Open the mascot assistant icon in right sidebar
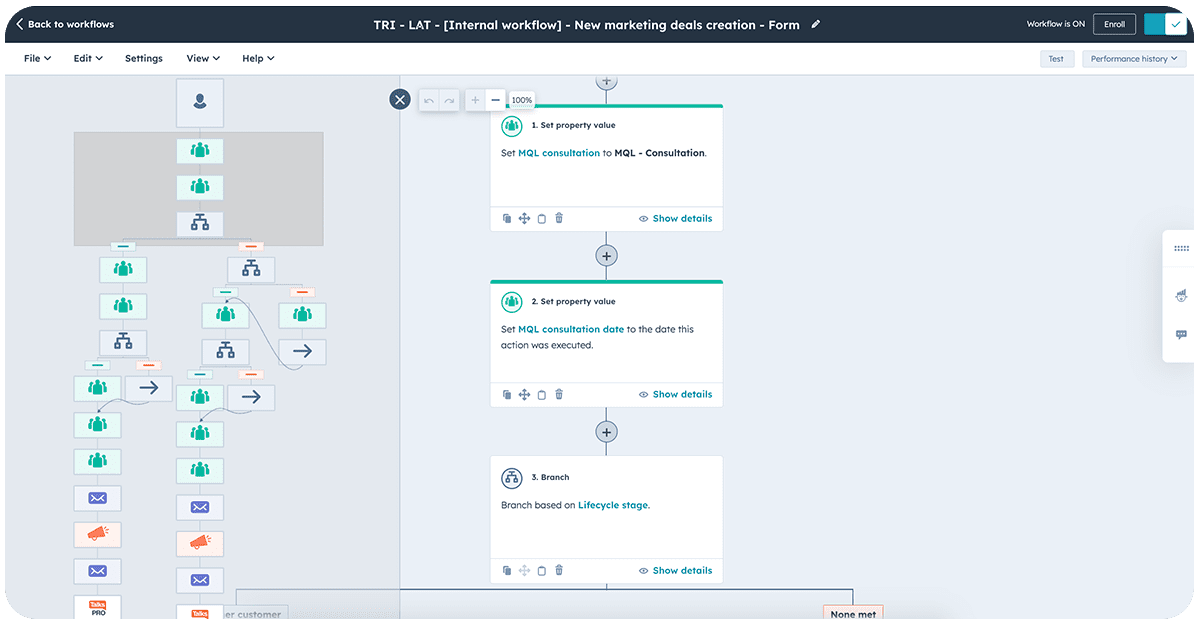The height and width of the screenshot is (625, 1200). coord(1181,295)
